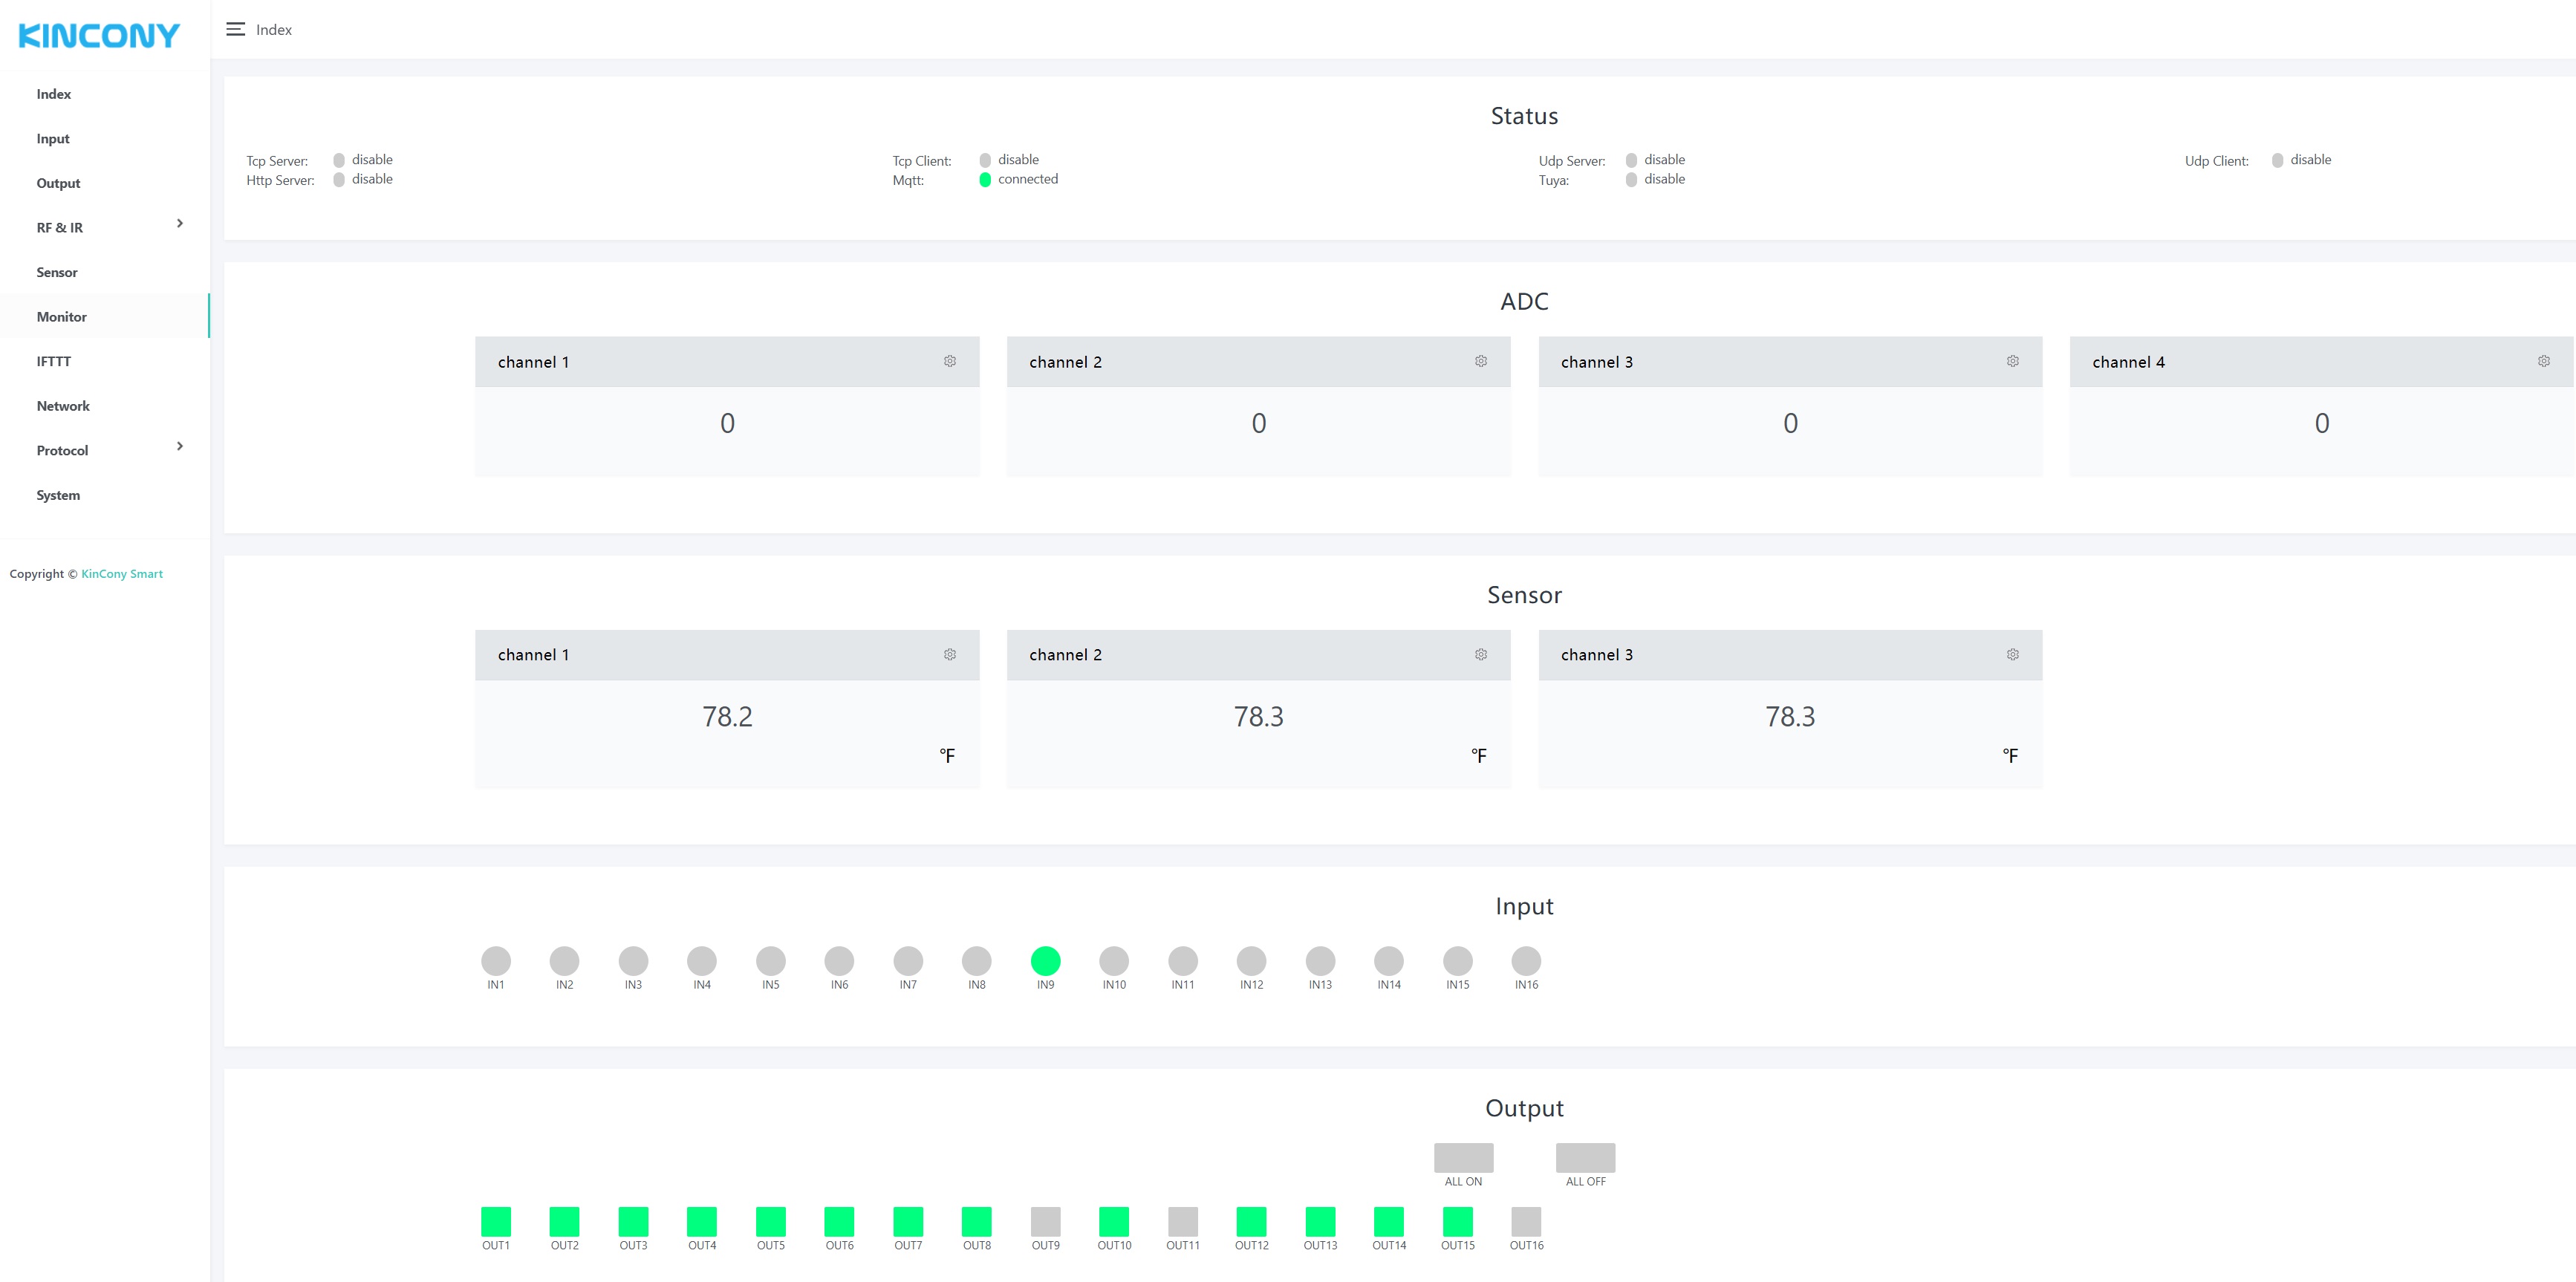The width and height of the screenshot is (2576, 1282).
Task: Expand the Protocol submenu arrow
Action: pyautogui.click(x=179, y=447)
